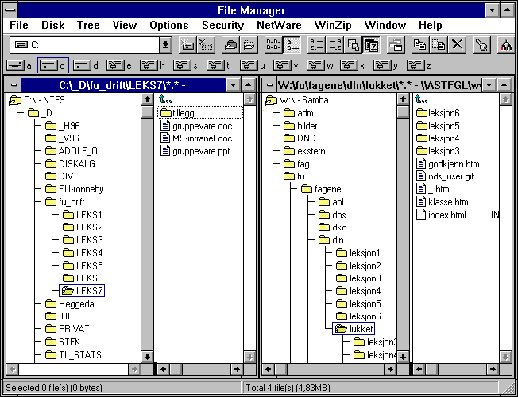Toggle the All File Details view button
Image resolution: width=518 pixels, height=397 pixels.
(292, 45)
